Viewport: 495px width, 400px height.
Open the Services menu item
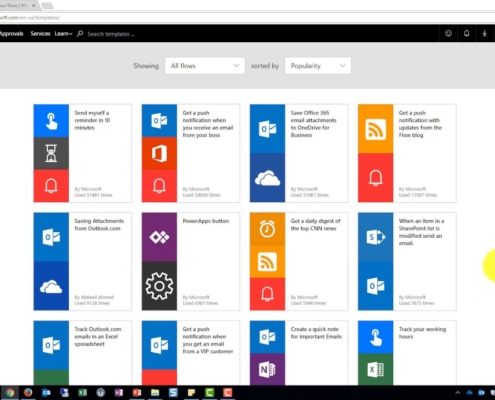pyautogui.click(x=40, y=34)
